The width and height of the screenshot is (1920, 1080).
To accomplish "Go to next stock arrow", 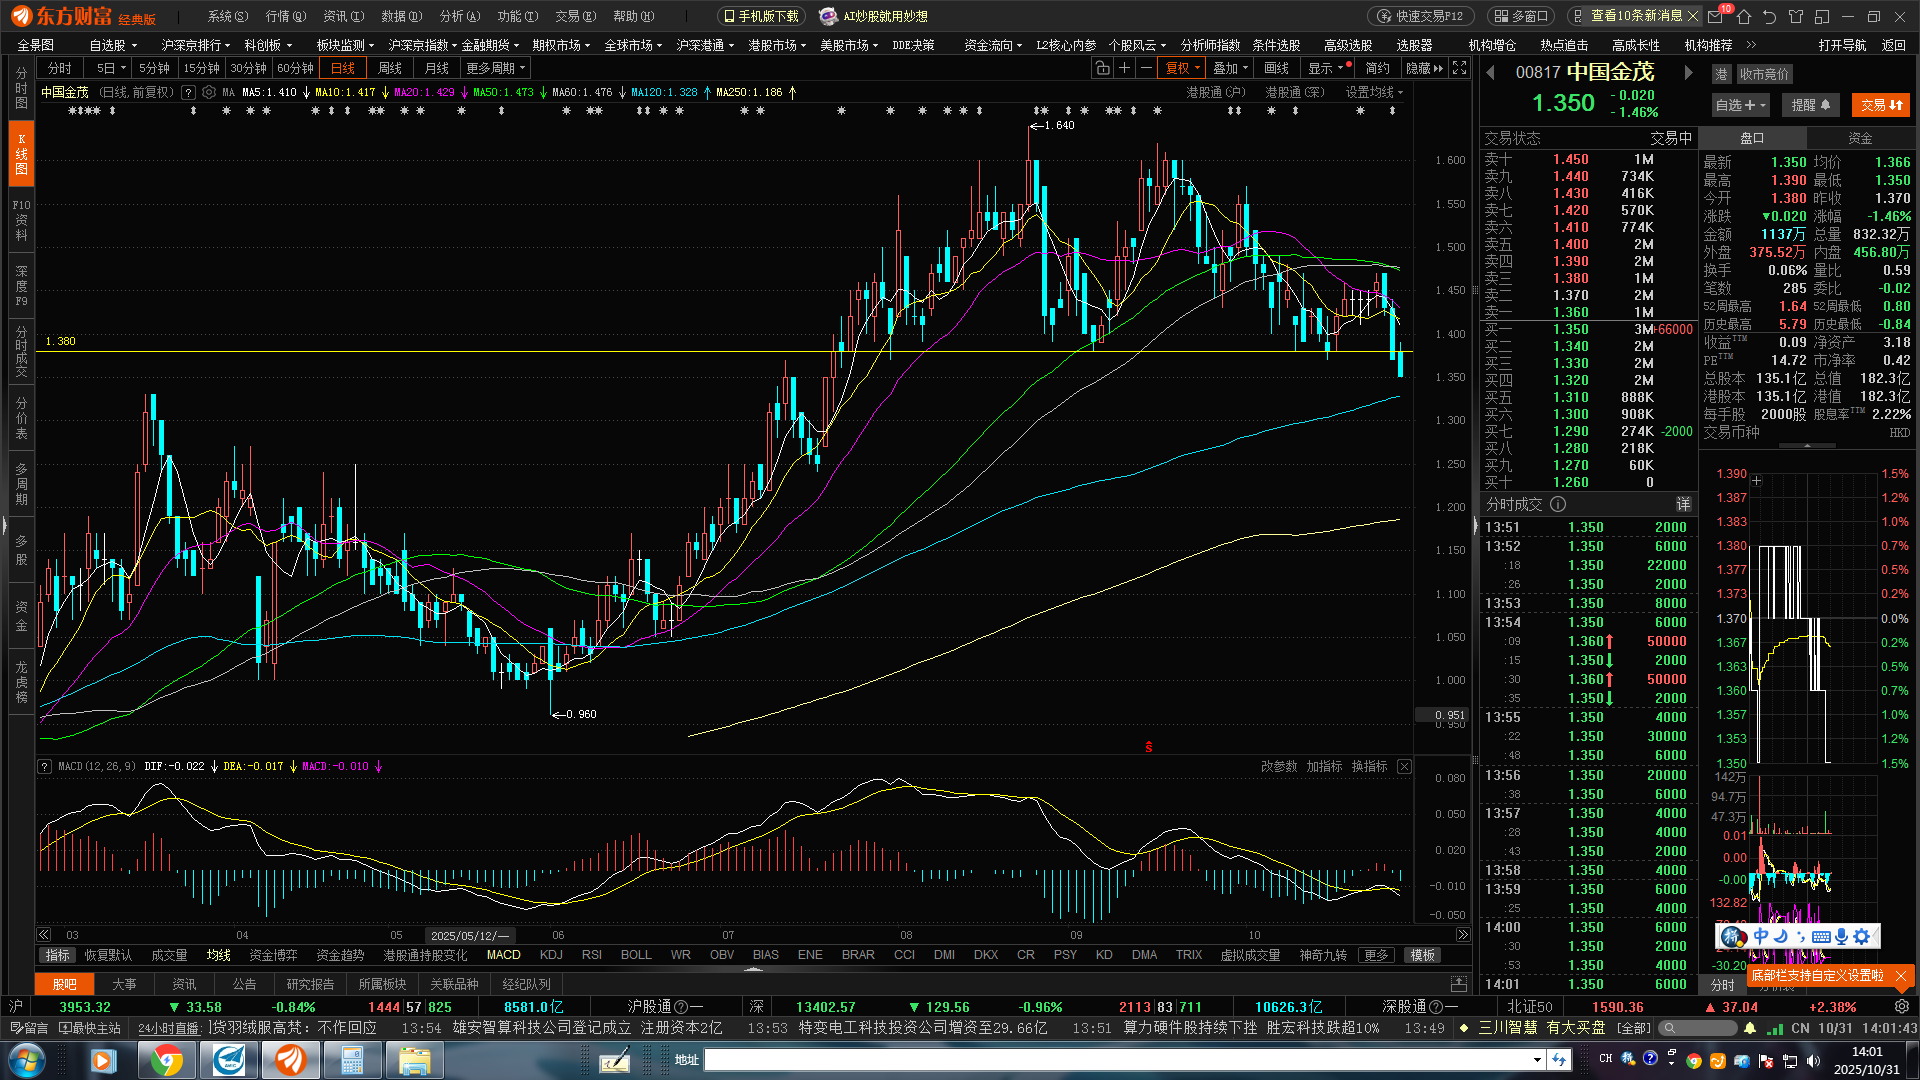I will point(1688,72).
